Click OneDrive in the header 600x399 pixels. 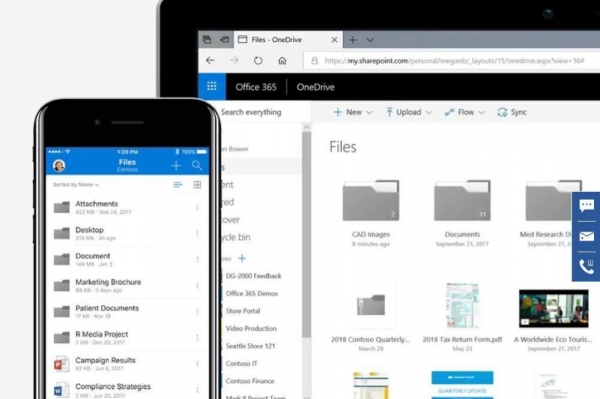click(x=315, y=87)
